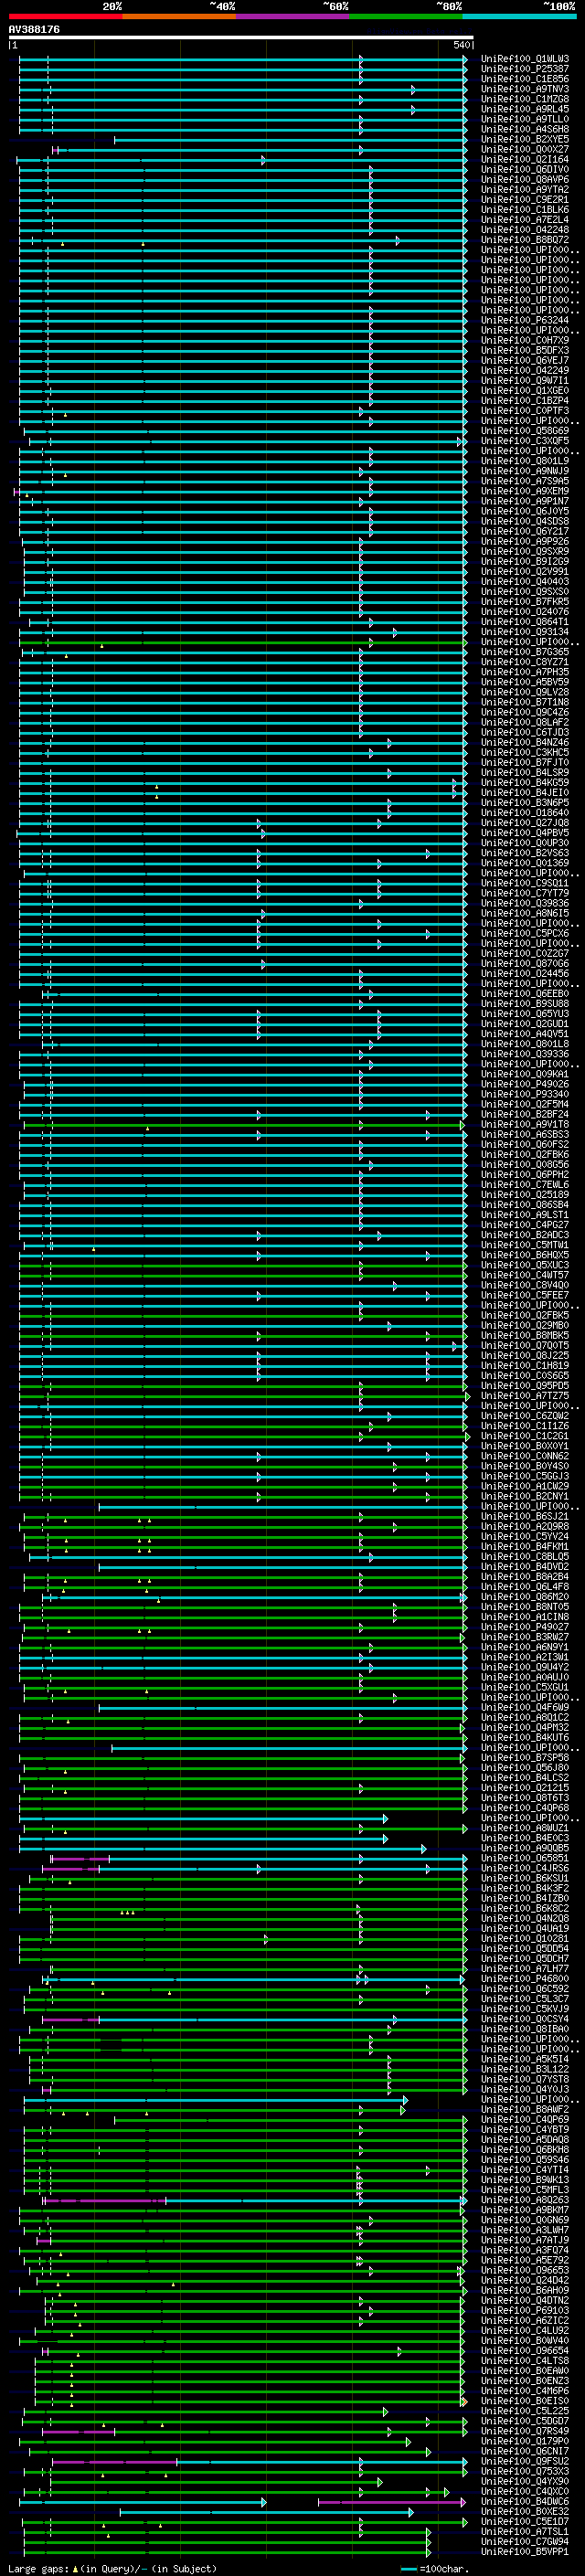
Task: Open hit UniRef100_P25387
Action: coord(525,69)
